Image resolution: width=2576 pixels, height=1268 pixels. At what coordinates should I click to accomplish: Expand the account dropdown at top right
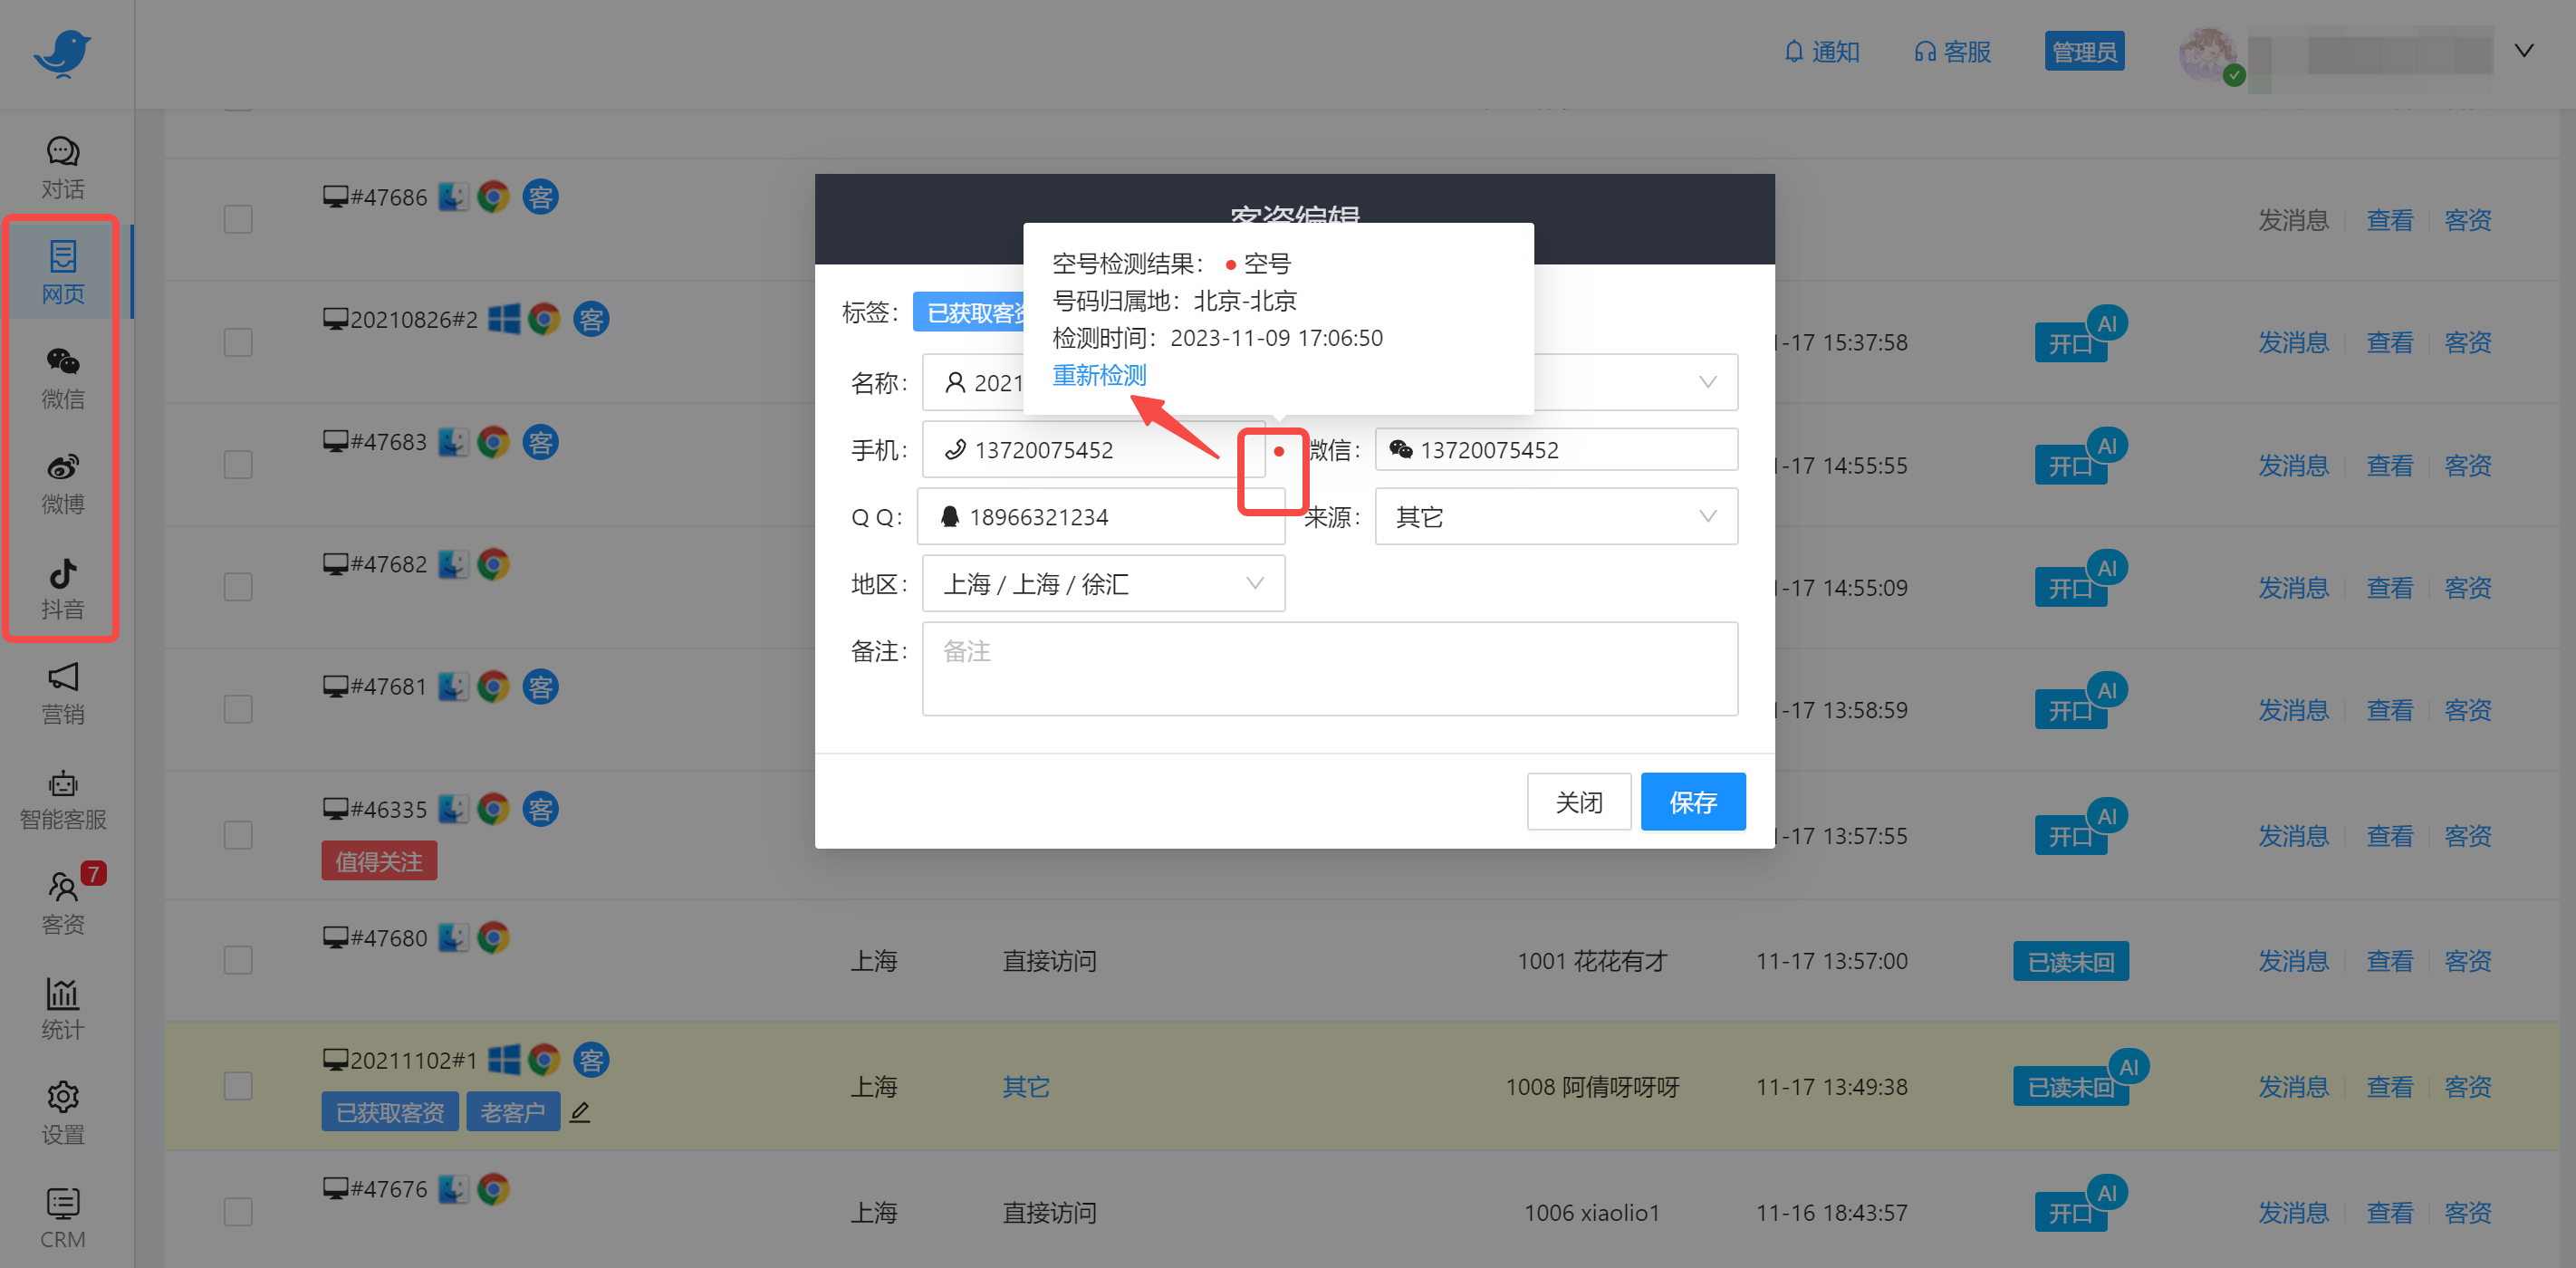[x=2524, y=50]
